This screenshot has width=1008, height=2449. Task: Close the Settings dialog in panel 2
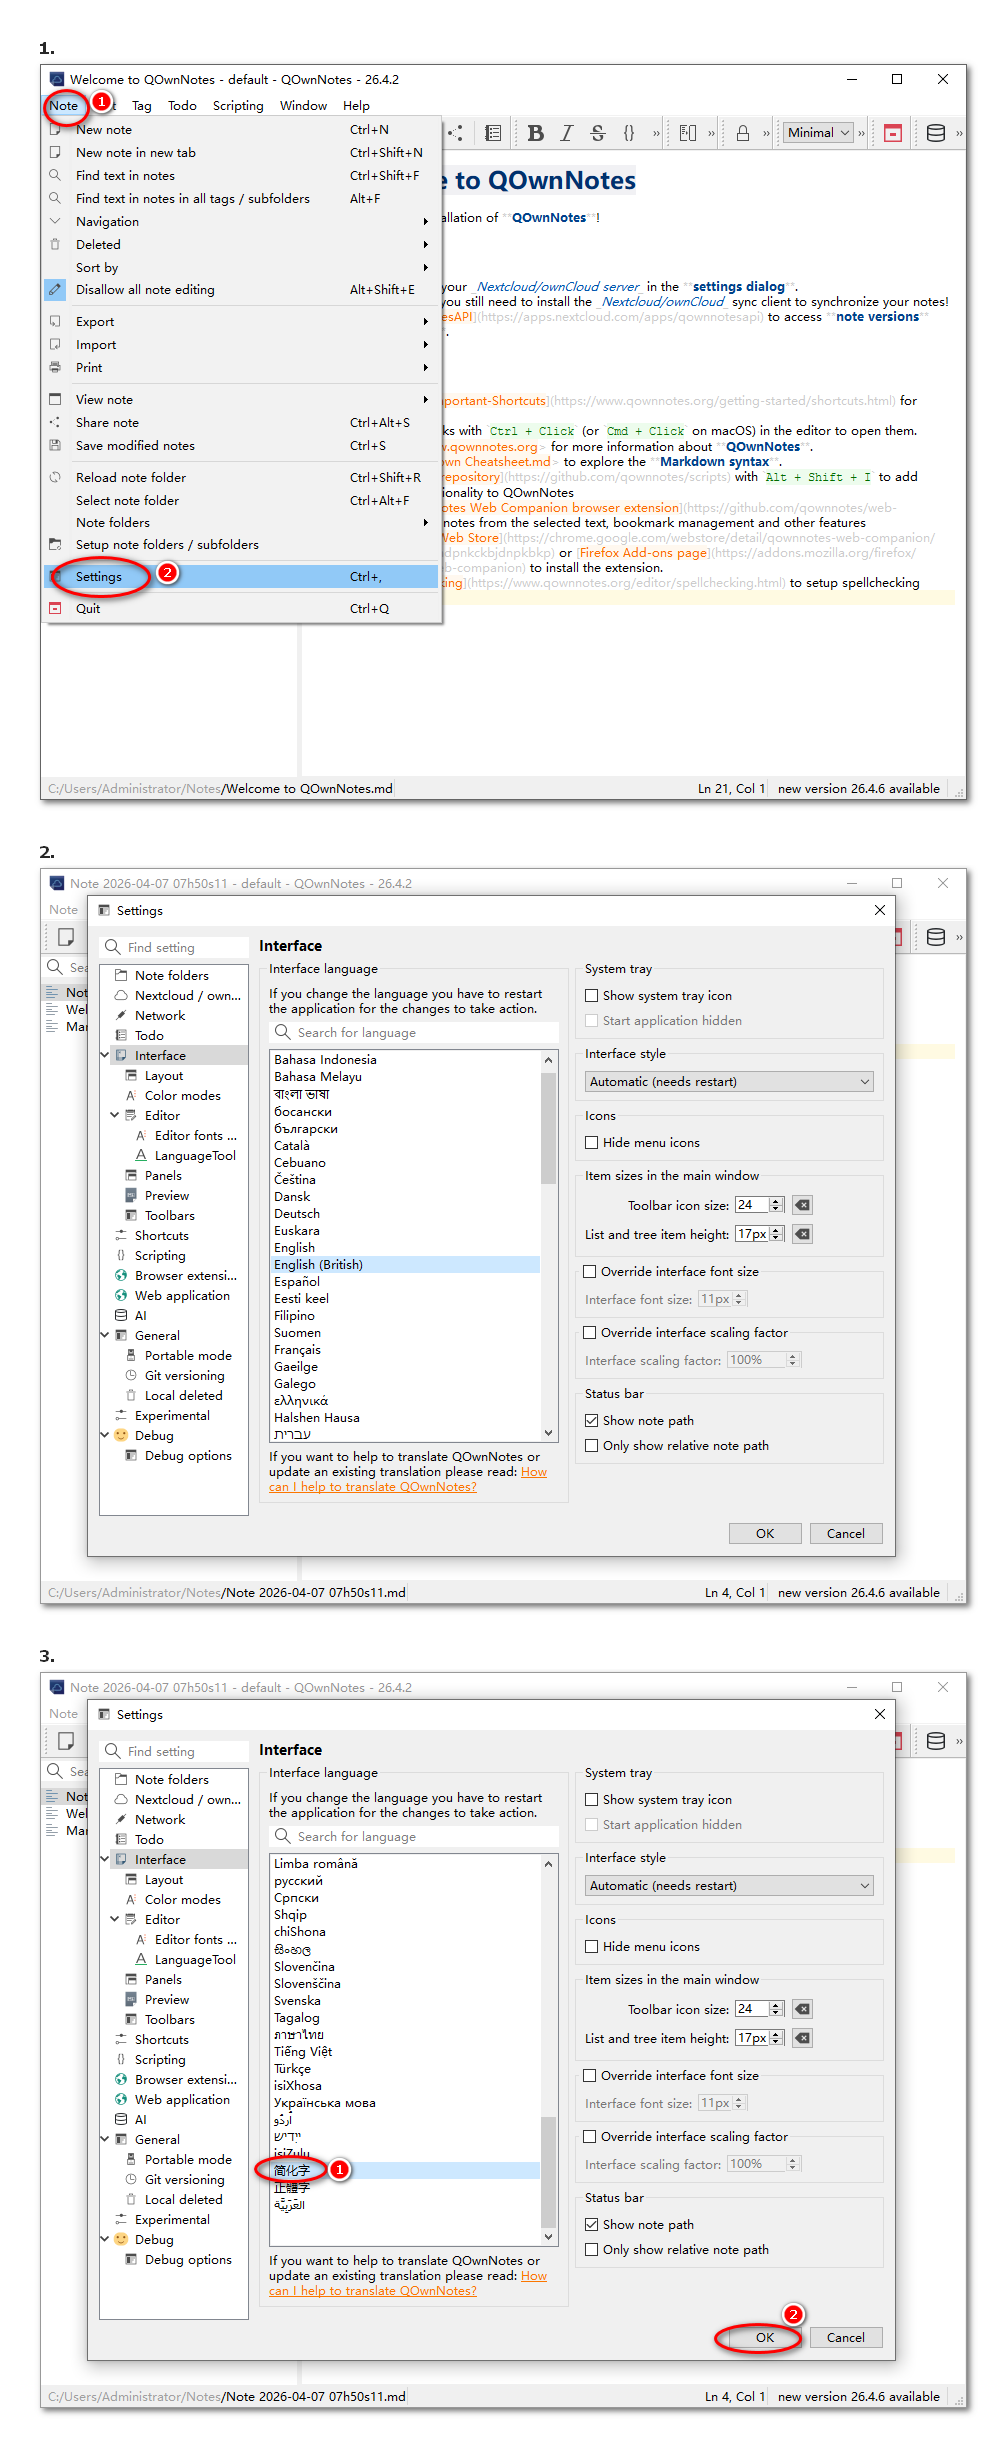880,910
